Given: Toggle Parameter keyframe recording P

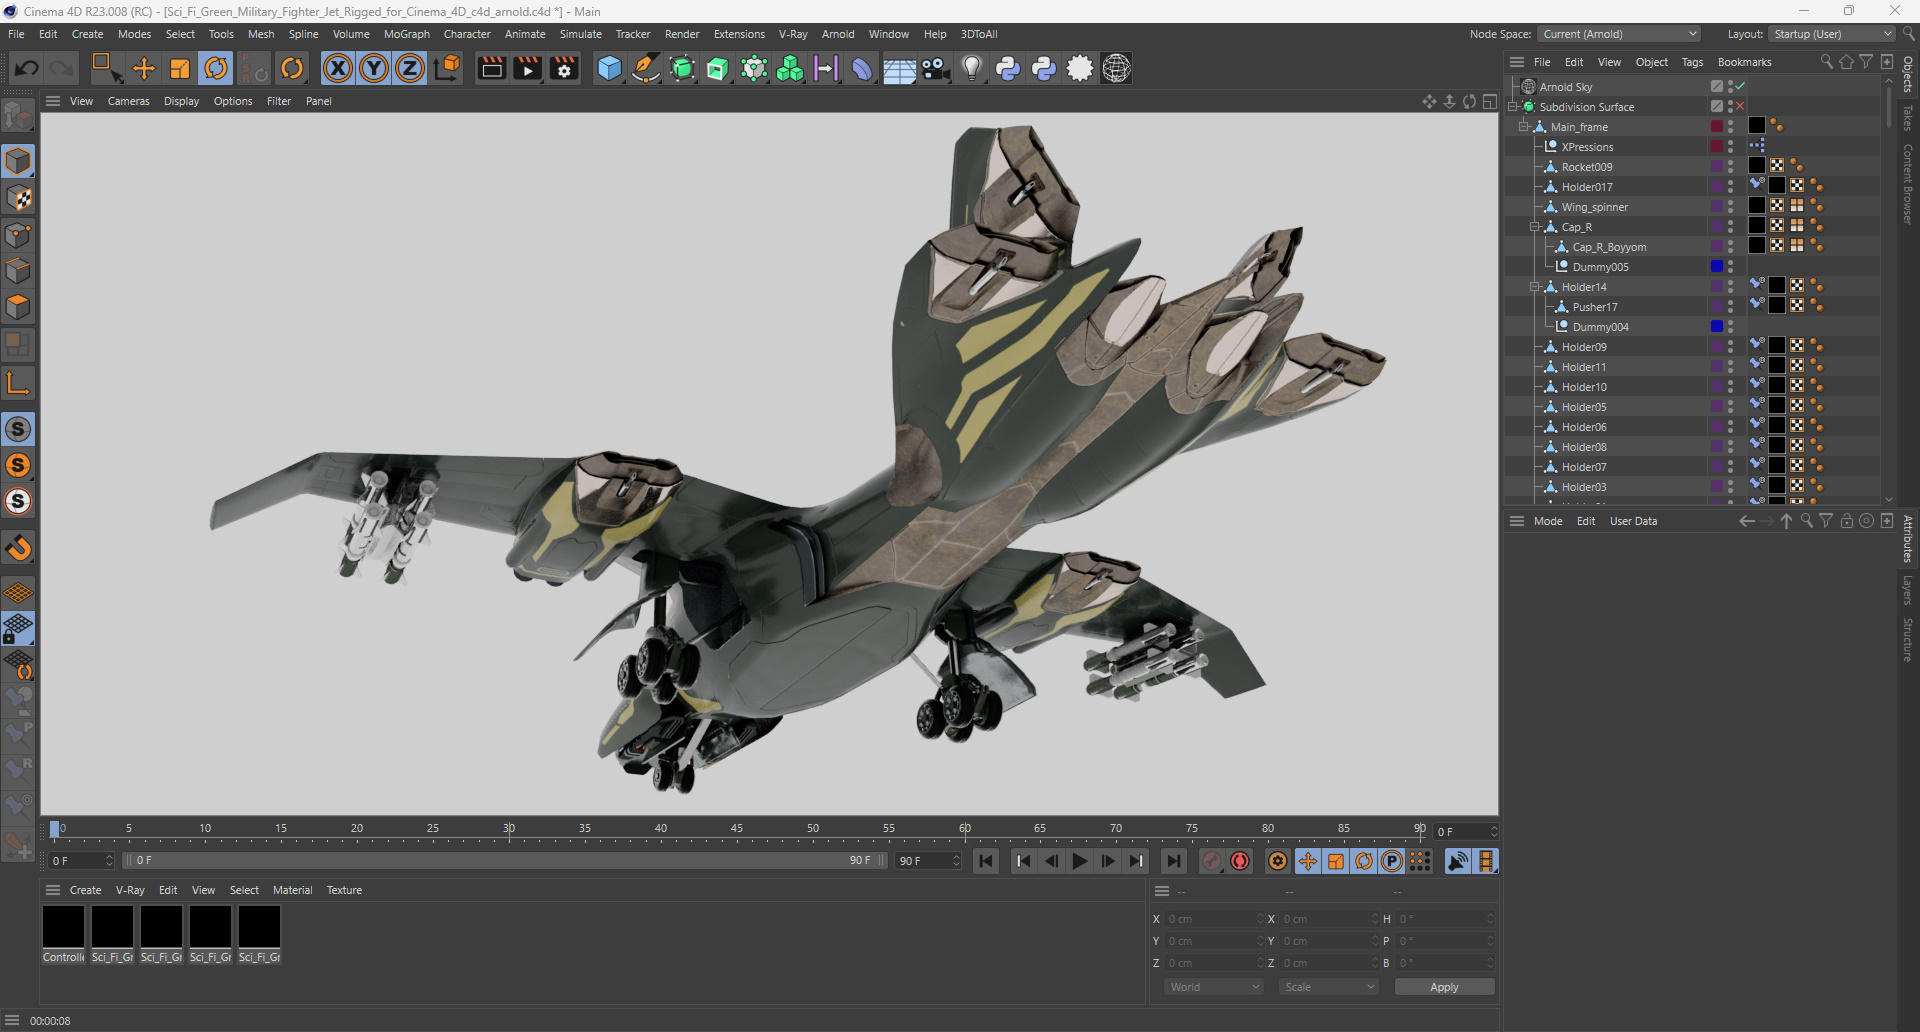Looking at the screenshot, I should [x=1392, y=861].
